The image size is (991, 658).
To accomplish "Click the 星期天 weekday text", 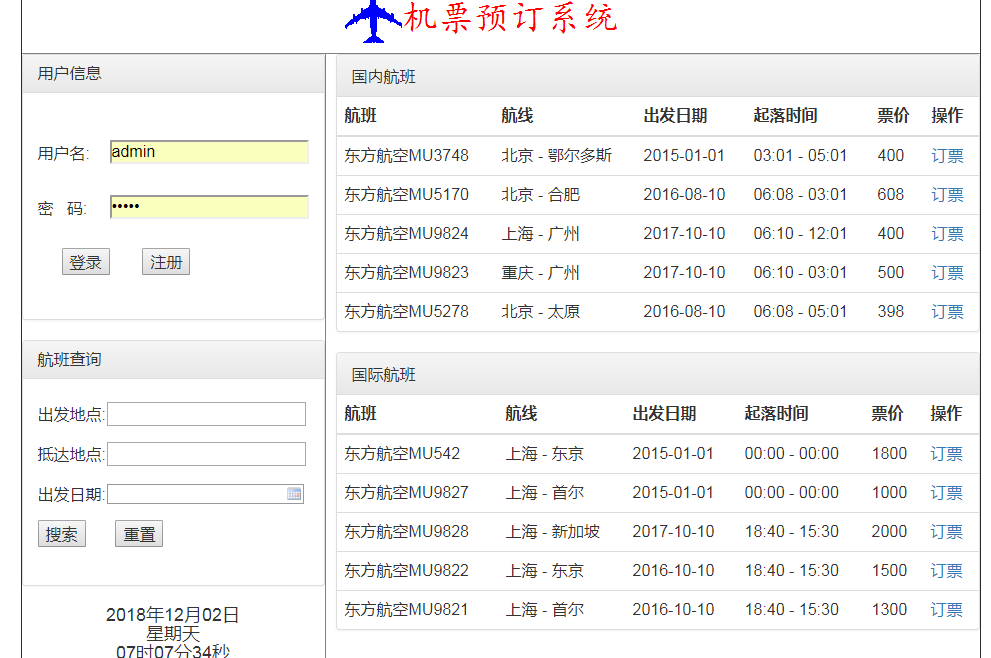I will point(173,633).
